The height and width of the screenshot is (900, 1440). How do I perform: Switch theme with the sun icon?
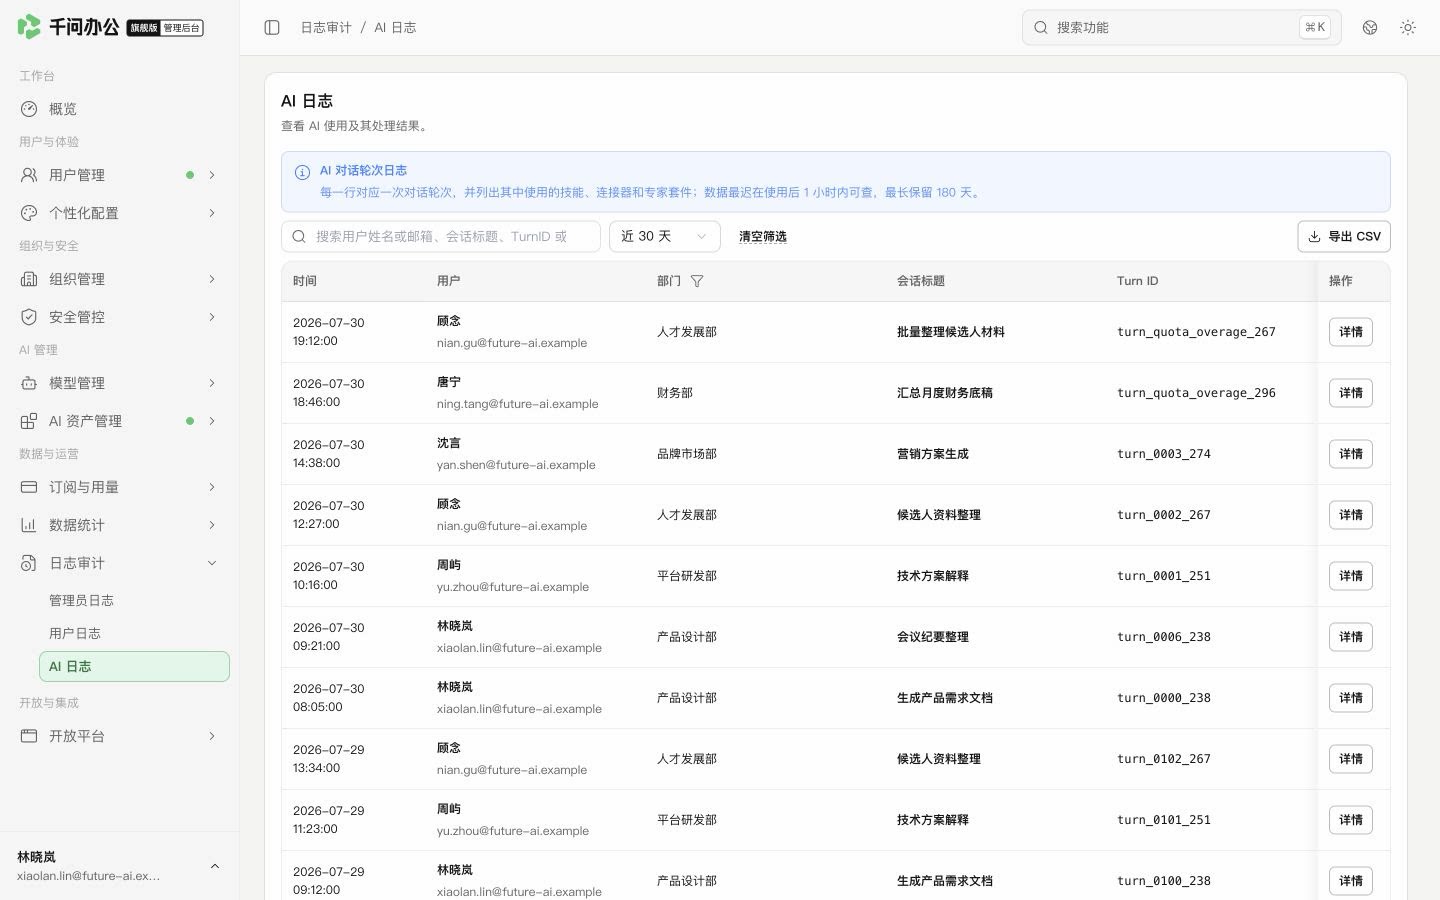pyautogui.click(x=1408, y=28)
